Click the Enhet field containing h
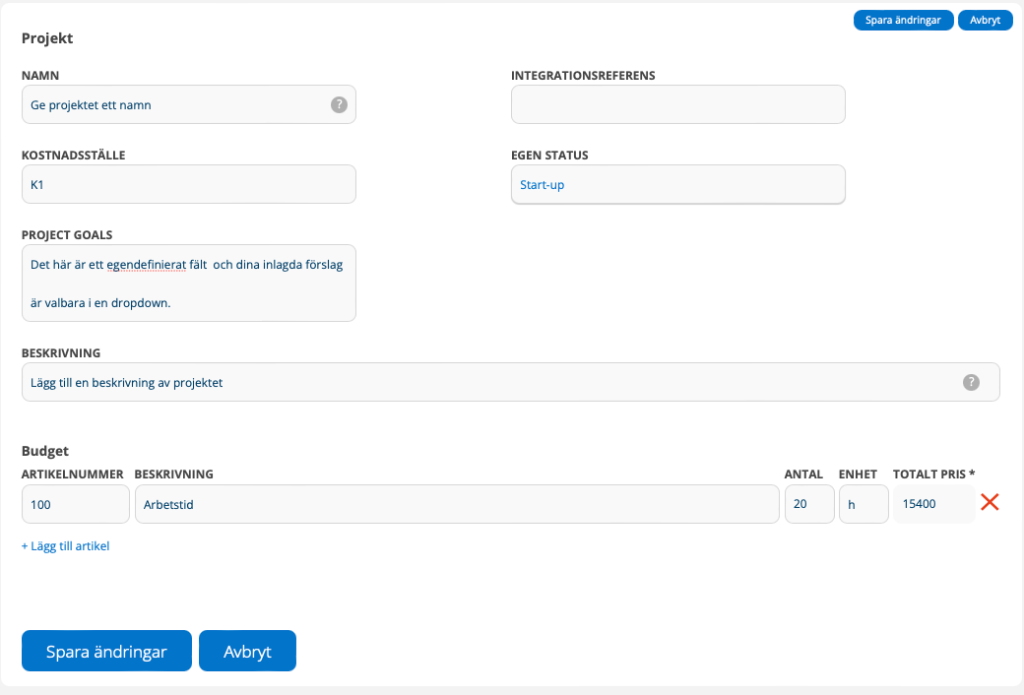The image size is (1024, 695). pos(862,504)
